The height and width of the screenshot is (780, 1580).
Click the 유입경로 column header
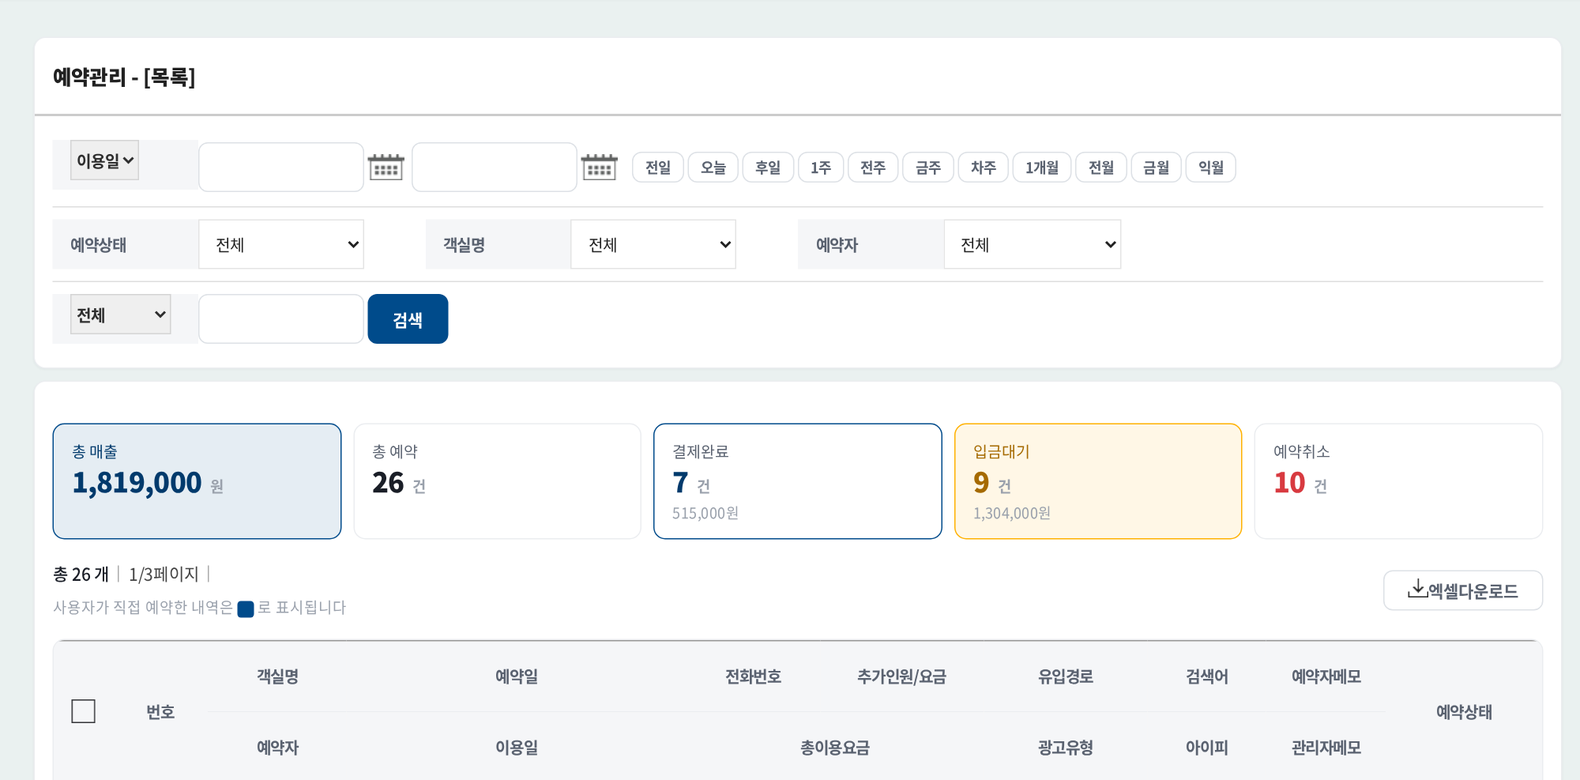[x=1066, y=676]
